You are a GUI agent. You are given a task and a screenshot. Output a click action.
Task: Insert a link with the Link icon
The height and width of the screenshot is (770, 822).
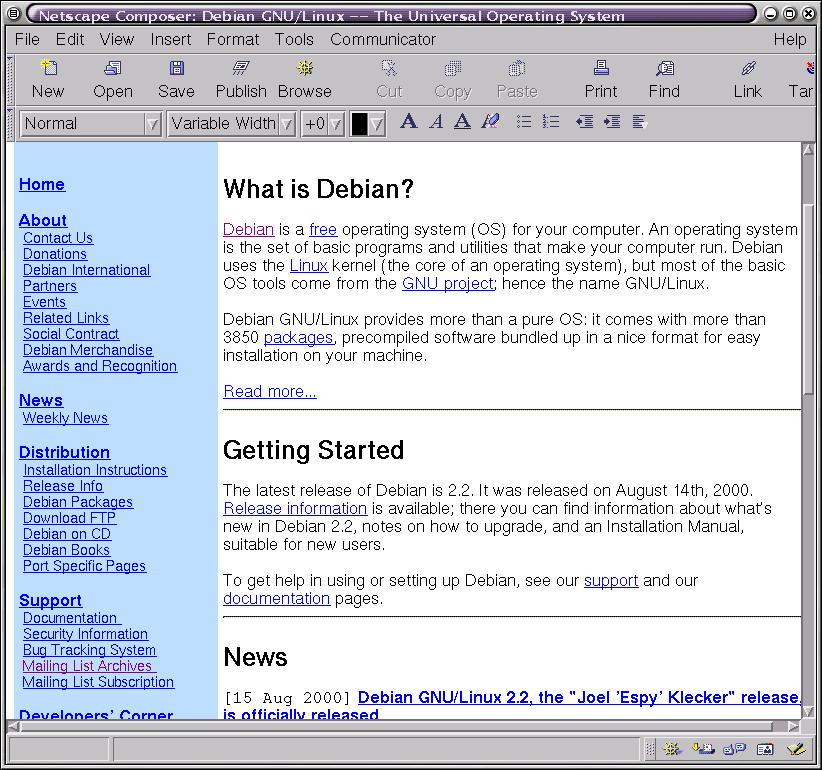[748, 68]
